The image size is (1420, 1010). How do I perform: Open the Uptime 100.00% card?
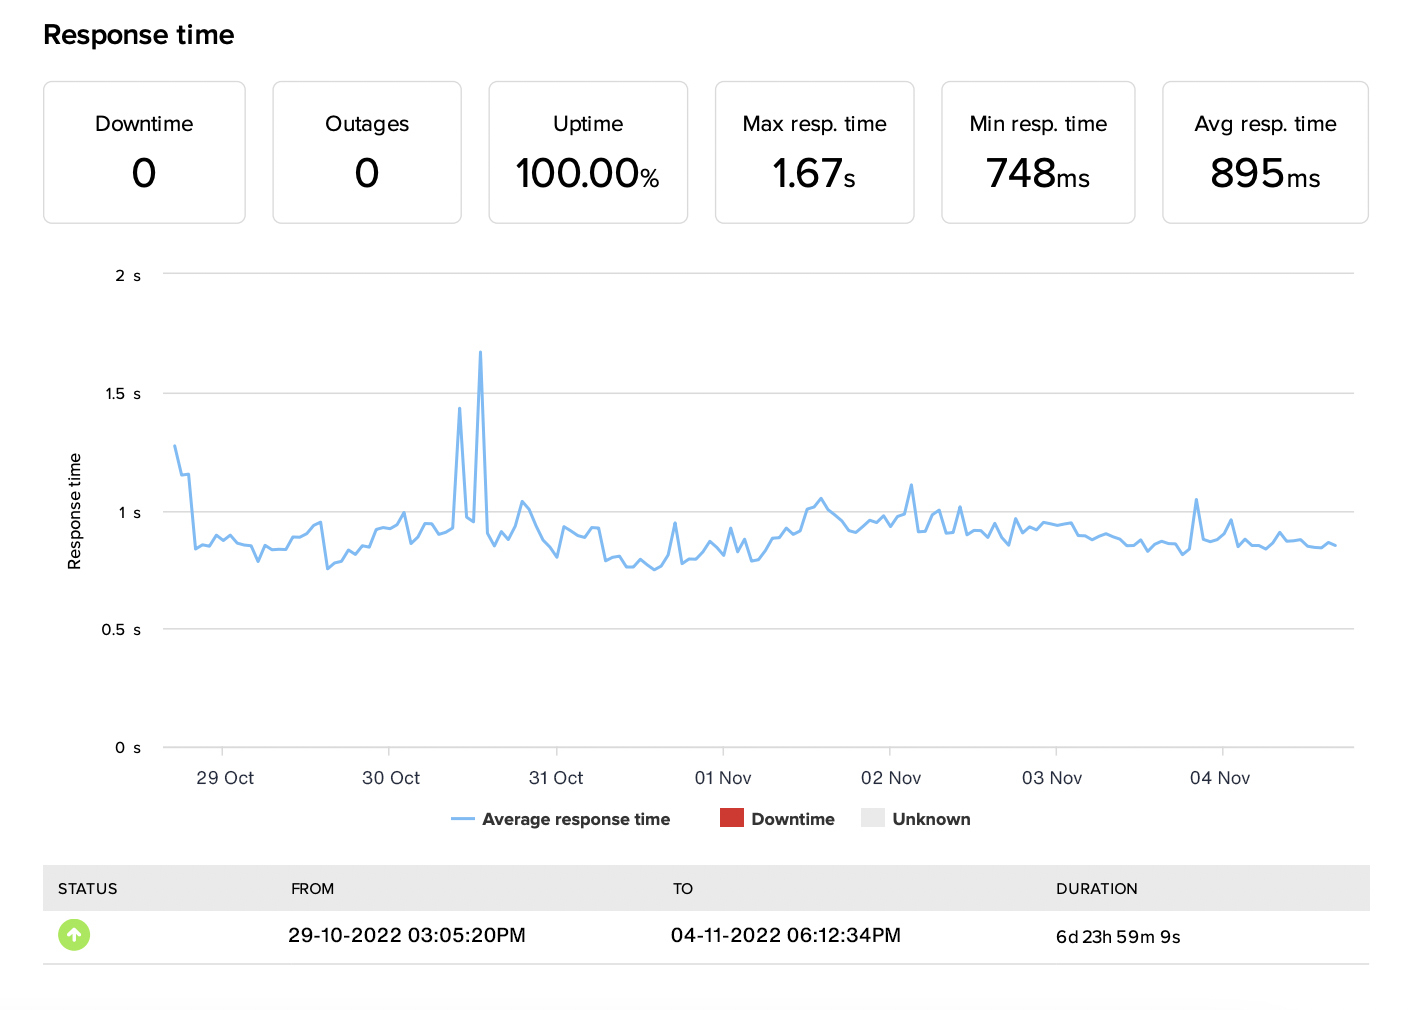pos(588,152)
